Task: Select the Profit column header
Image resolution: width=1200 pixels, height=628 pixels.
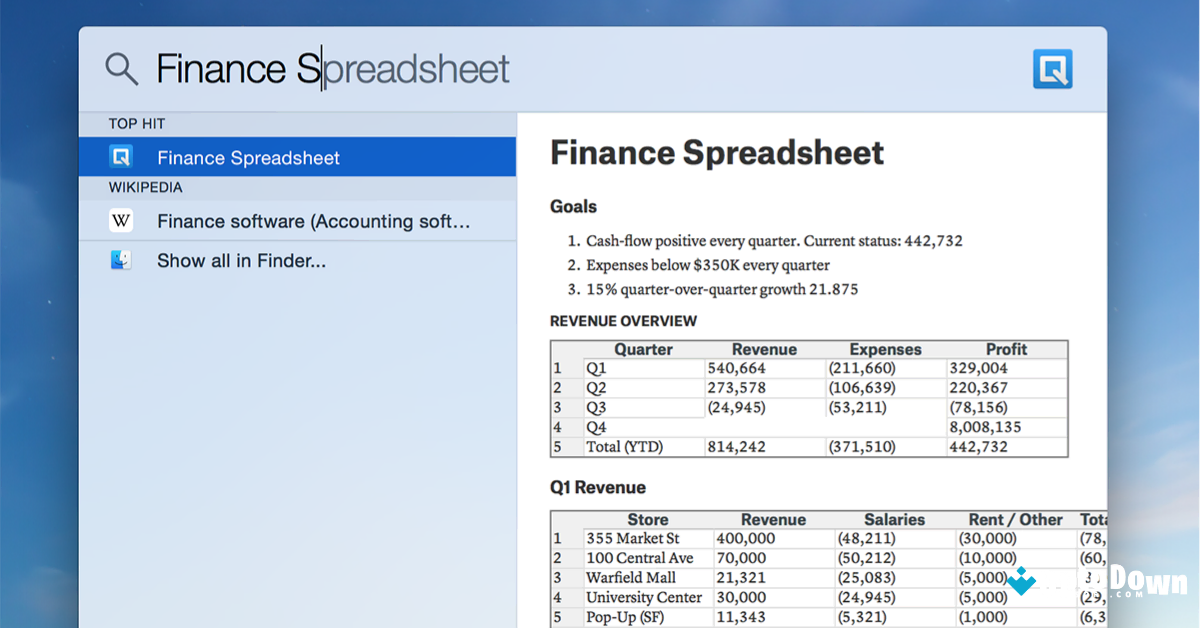Action: pos(1006,349)
